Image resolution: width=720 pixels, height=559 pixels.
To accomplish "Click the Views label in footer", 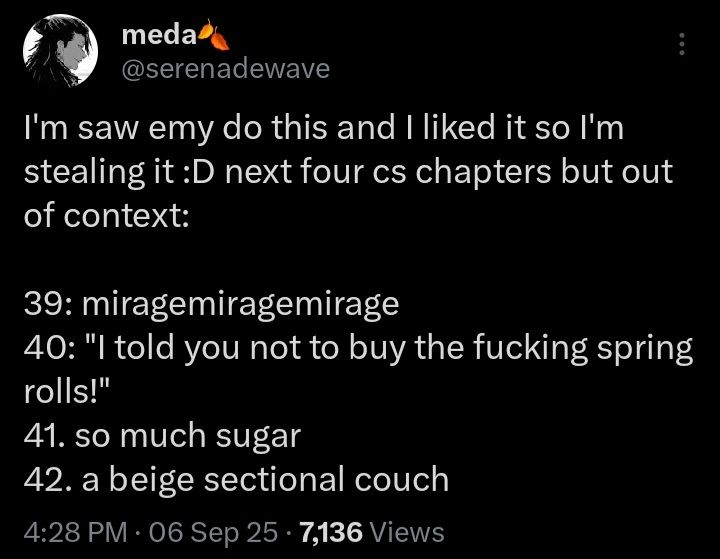I will 407,532.
